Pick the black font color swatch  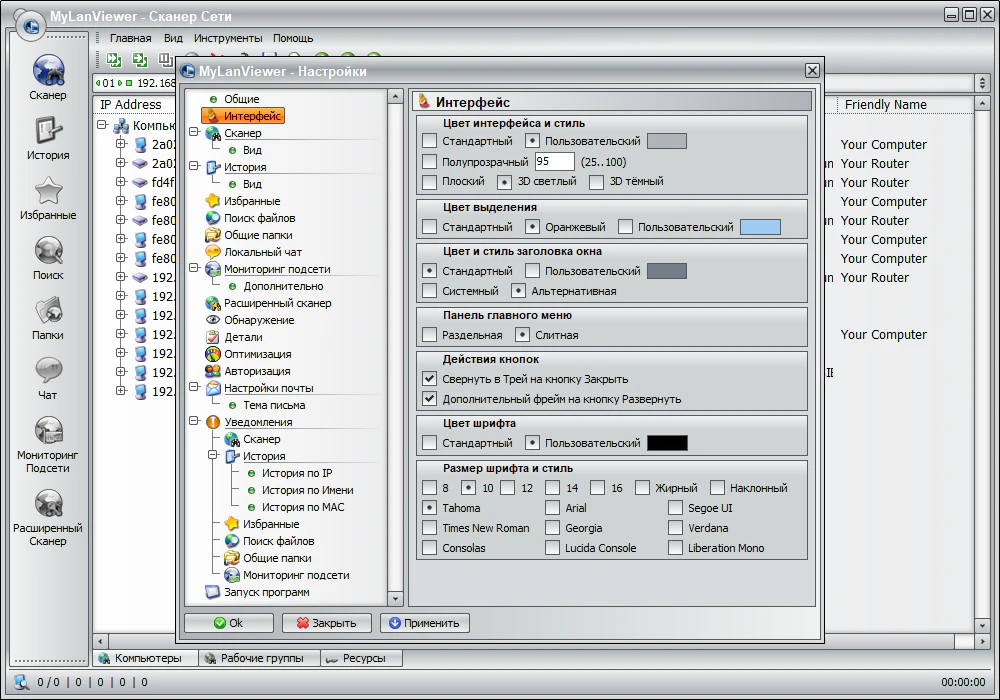(667, 443)
